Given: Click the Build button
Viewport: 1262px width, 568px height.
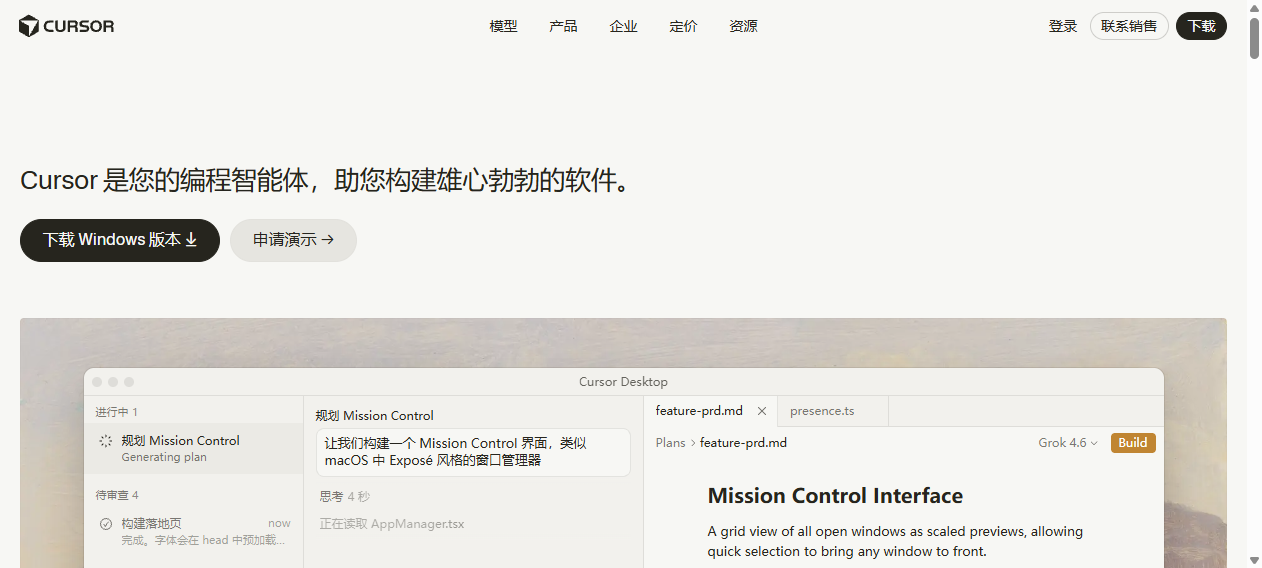Looking at the screenshot, I should pyautogui.click(x=1133, y=442).
